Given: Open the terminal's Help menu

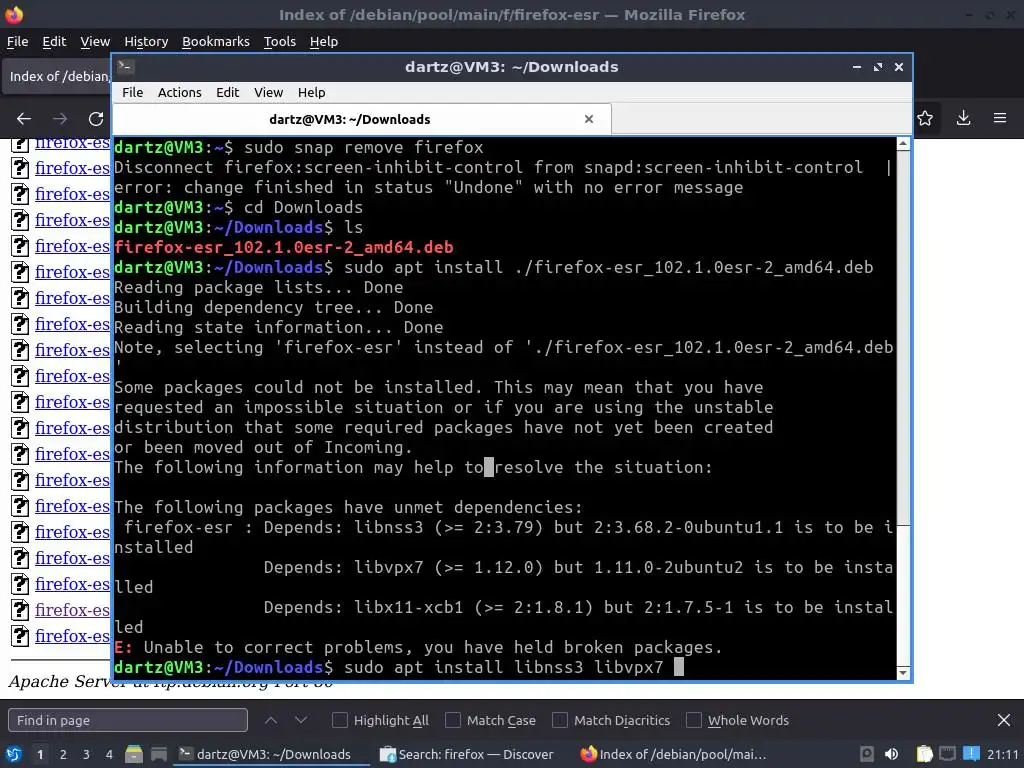Looking at the screenshot, I should pyautogui.click(x=312, y=92).
